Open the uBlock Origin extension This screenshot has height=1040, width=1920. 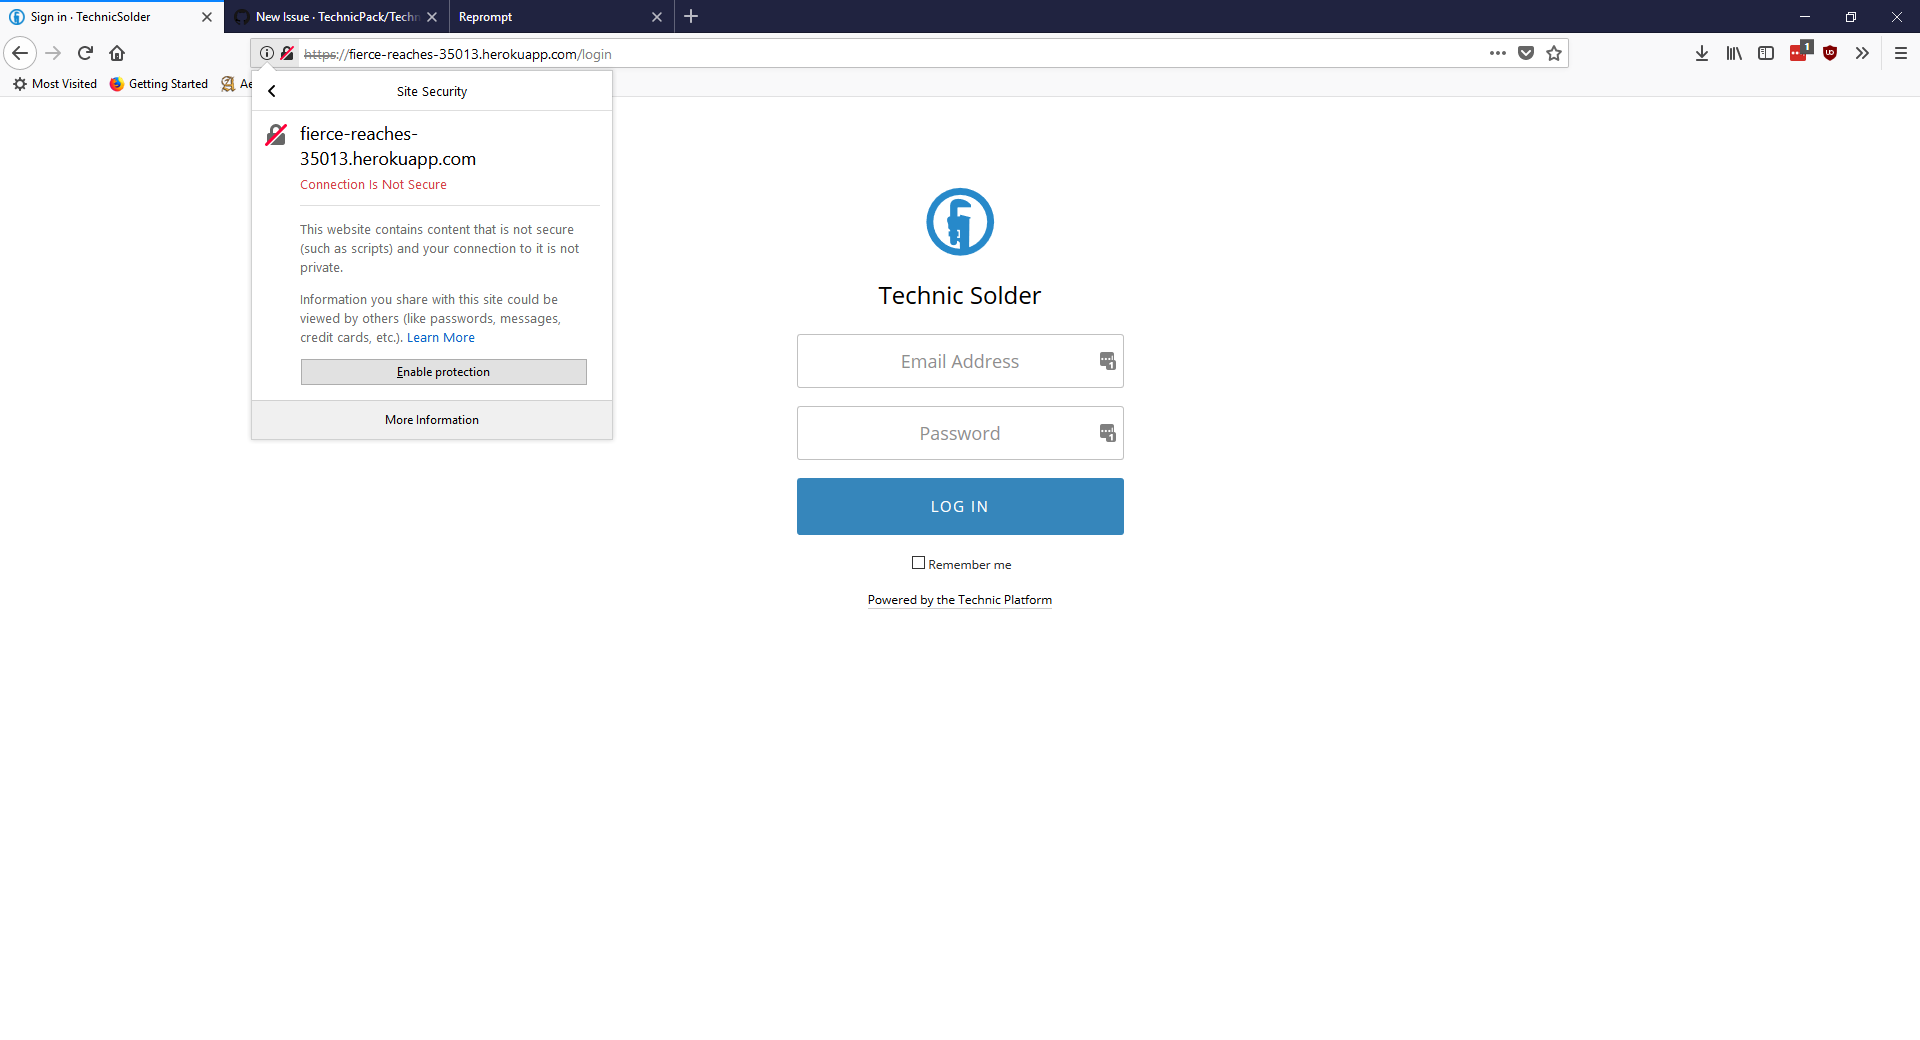click(x=1831, y=53)
